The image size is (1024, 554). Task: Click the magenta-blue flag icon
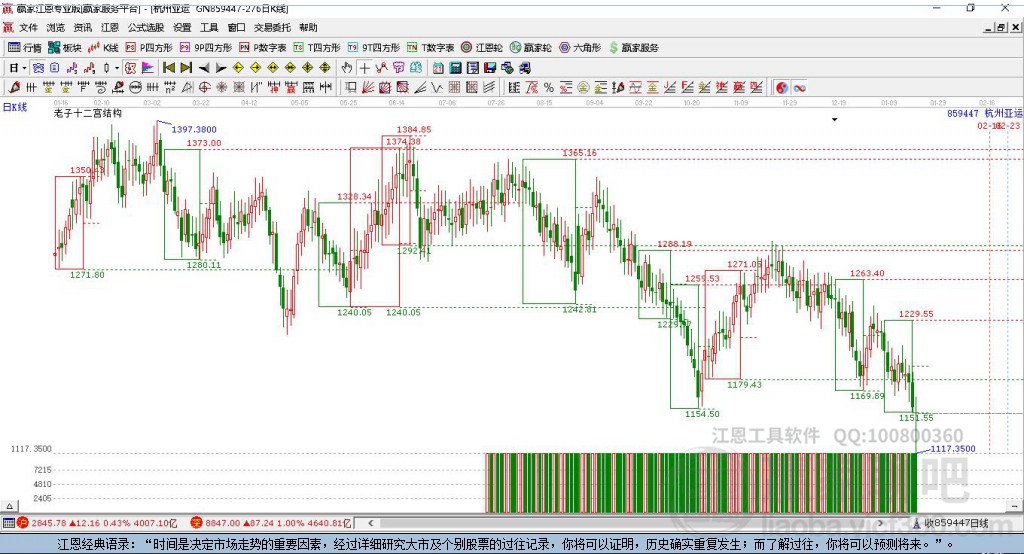(148, 68)
